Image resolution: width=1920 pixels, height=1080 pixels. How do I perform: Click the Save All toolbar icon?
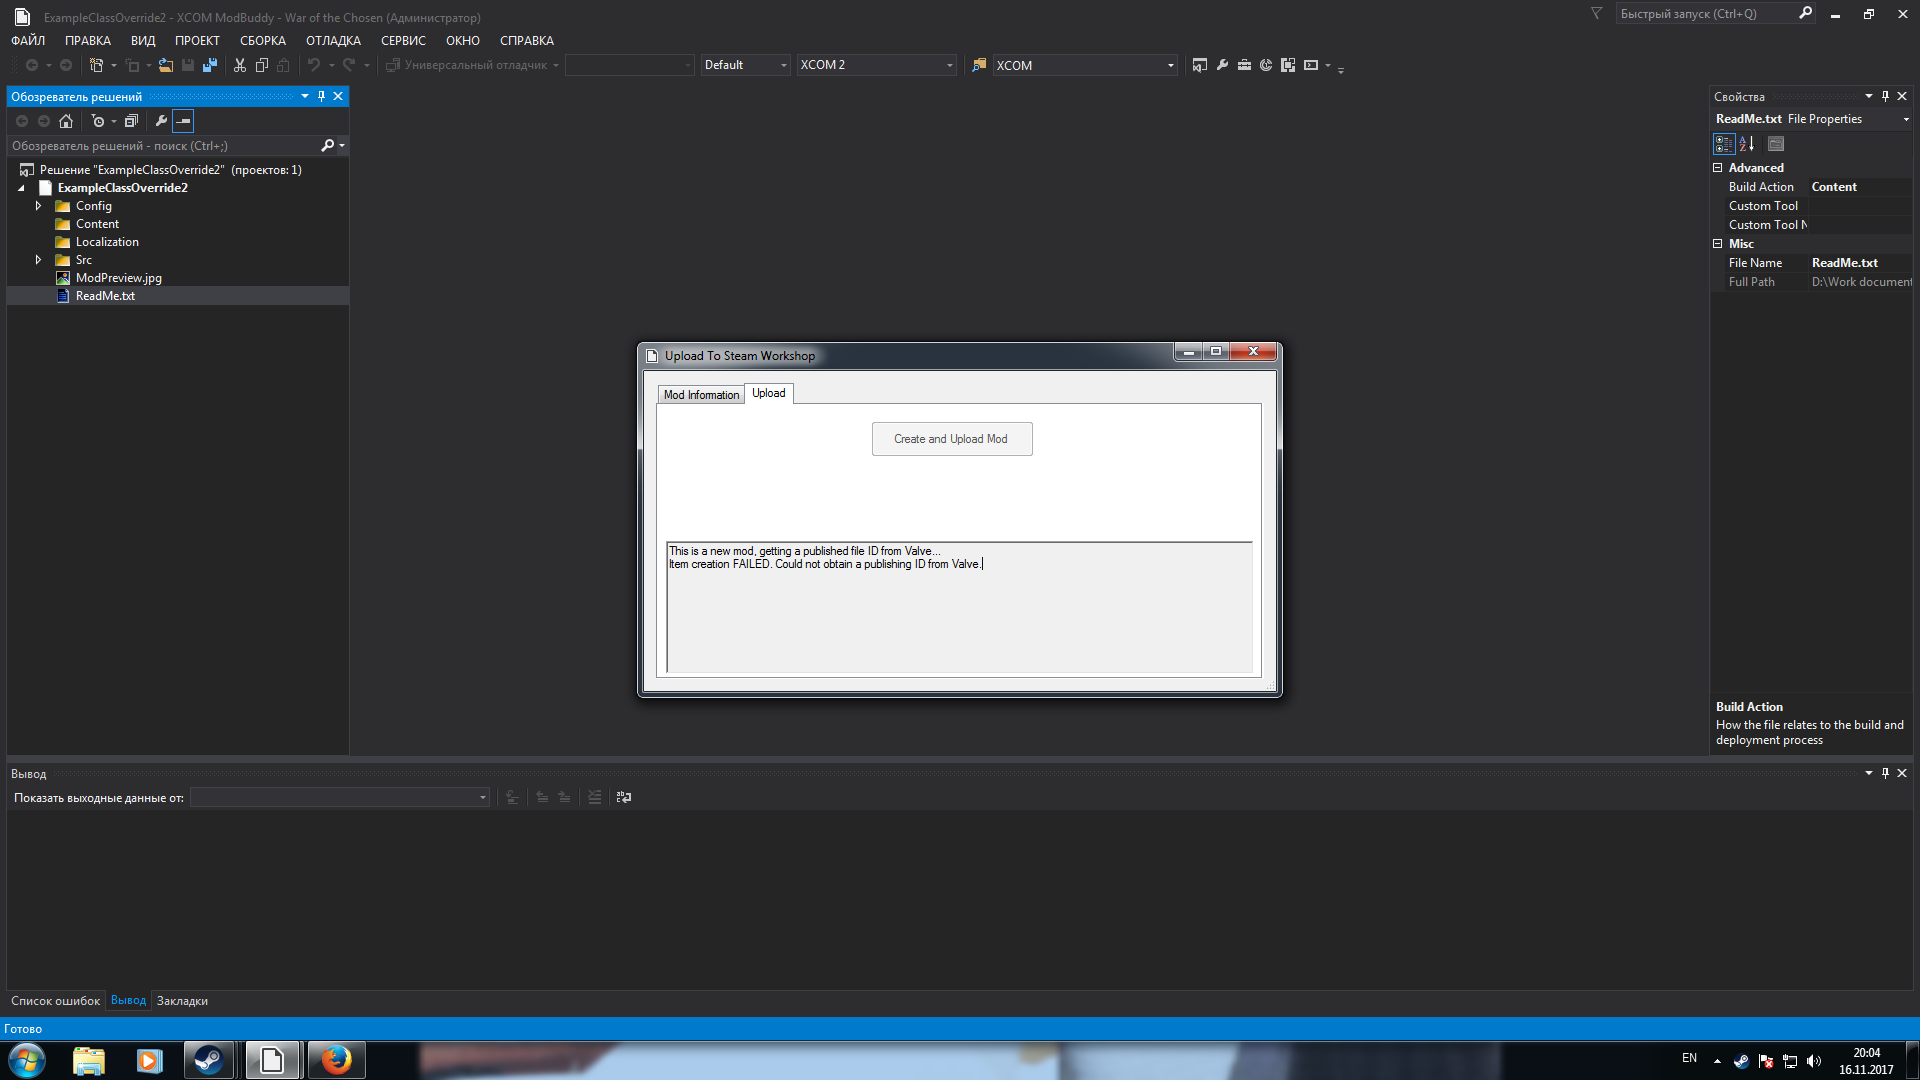[x=210, y=65]
